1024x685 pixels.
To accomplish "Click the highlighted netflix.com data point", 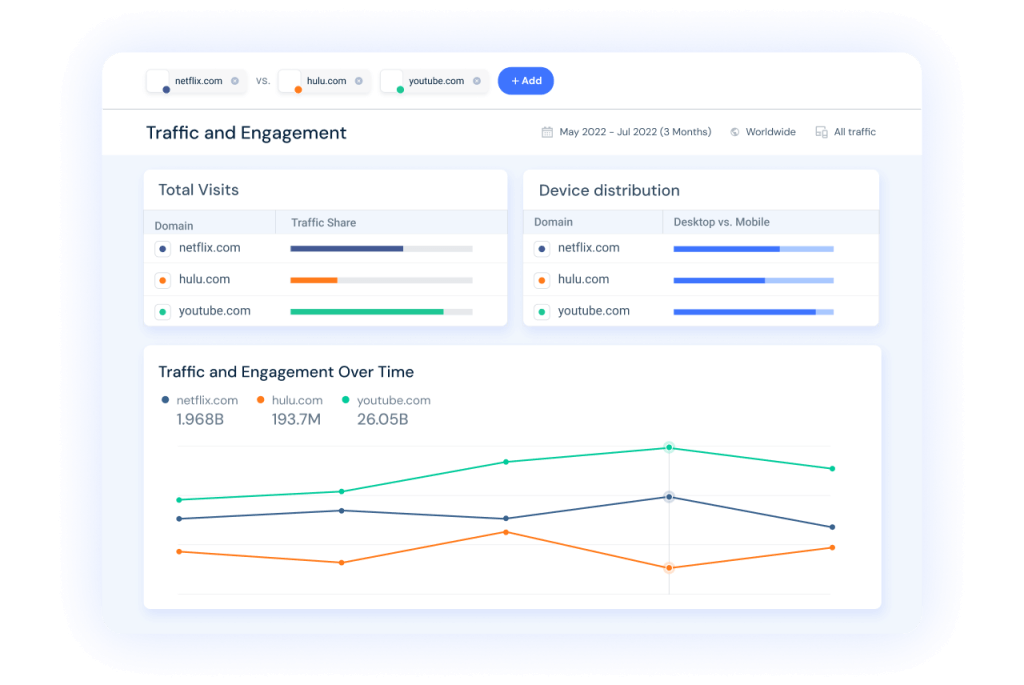I will pyautogui.click(x=669, y=497).
